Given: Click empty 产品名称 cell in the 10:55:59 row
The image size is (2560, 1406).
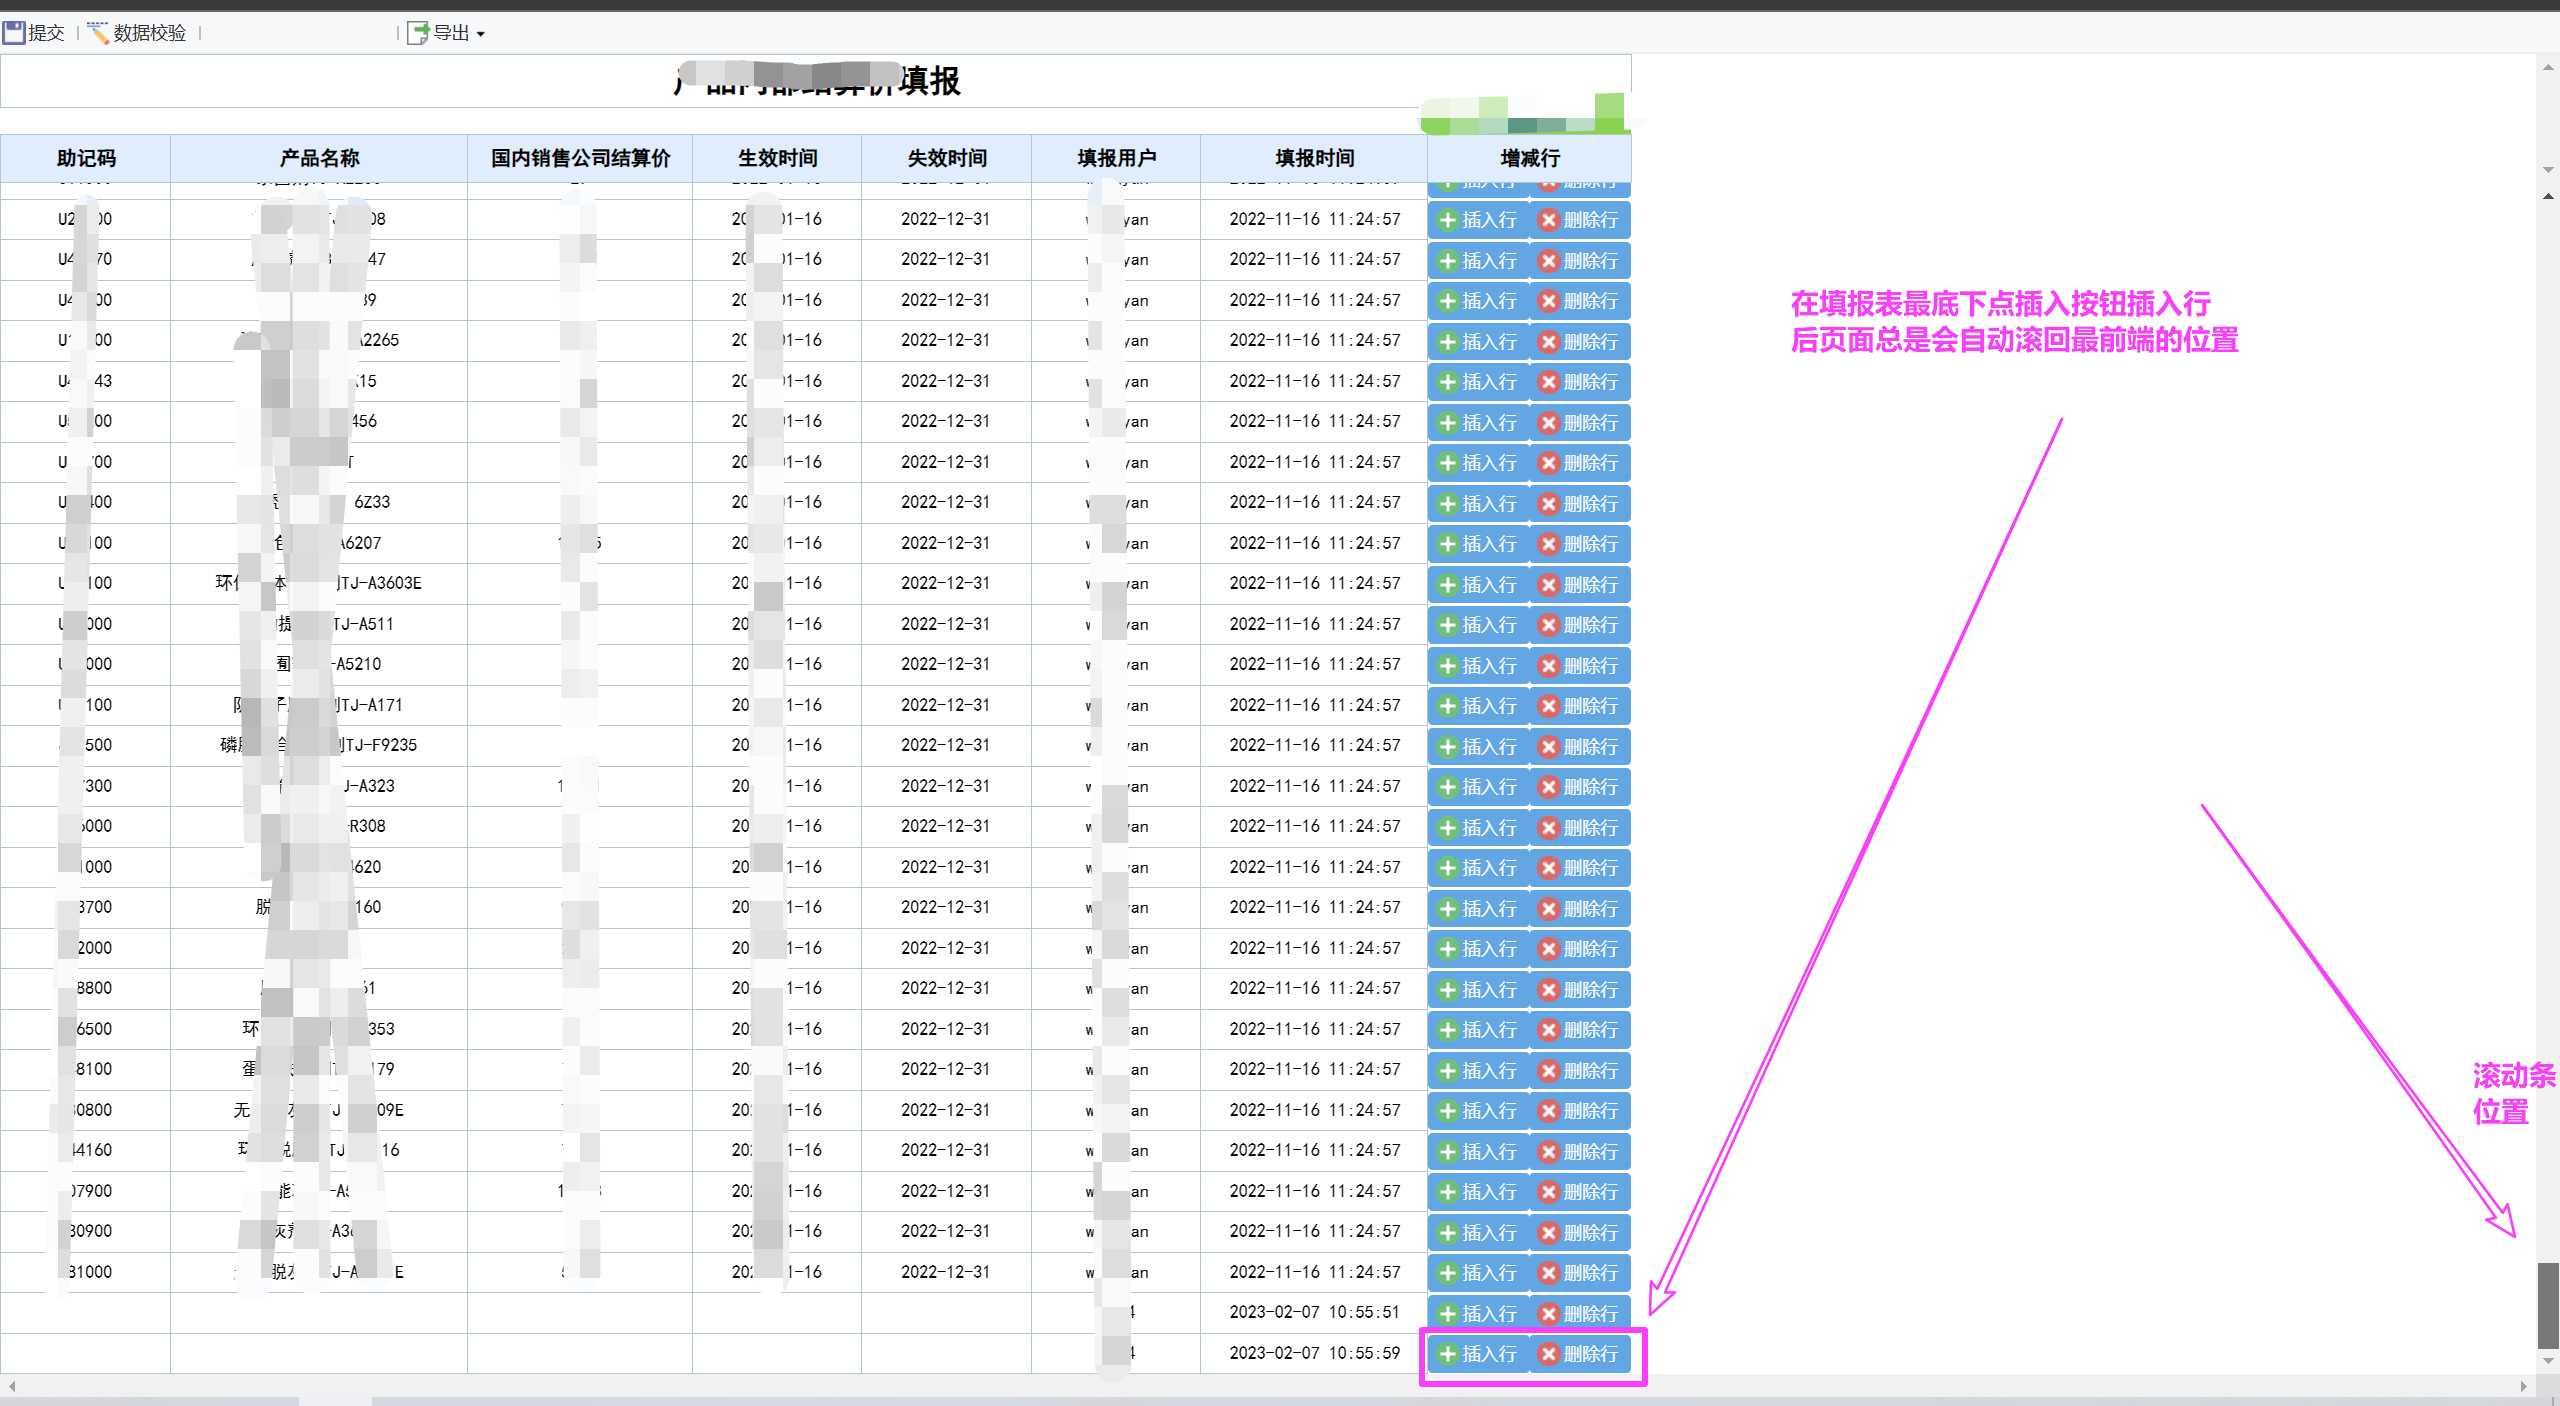Looking at the screenshot, I should pos(319,1353).
